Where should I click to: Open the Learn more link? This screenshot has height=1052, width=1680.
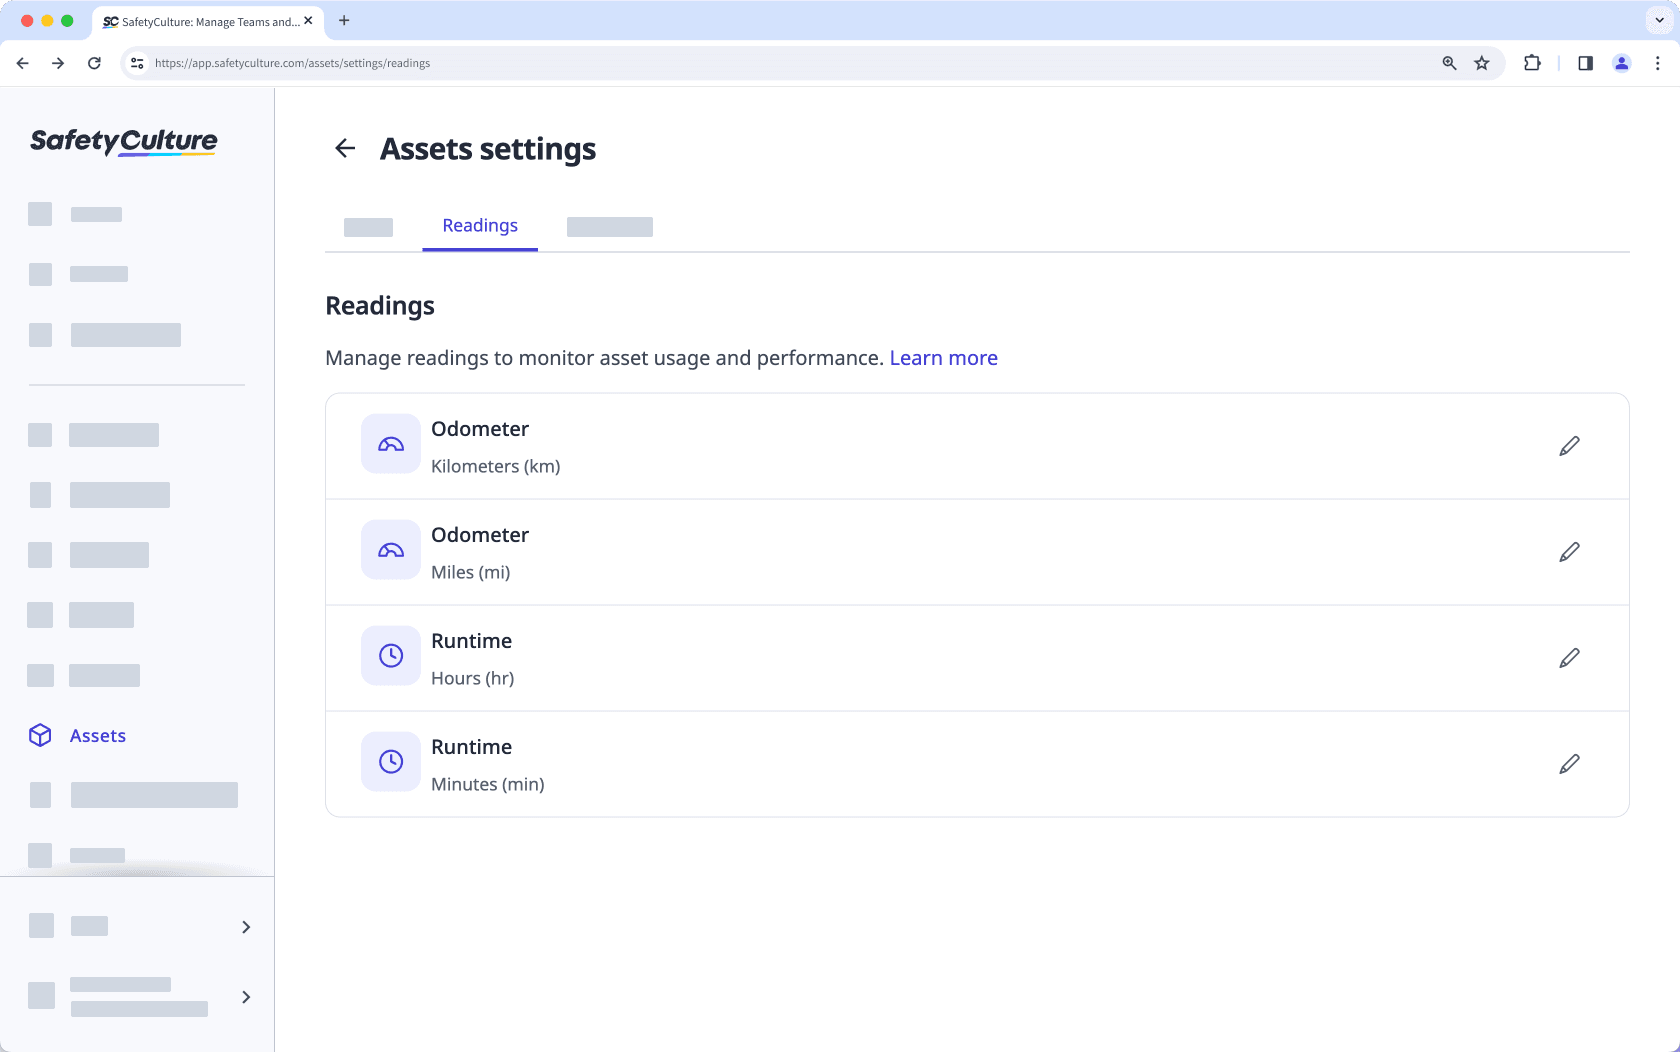[943, 357]
